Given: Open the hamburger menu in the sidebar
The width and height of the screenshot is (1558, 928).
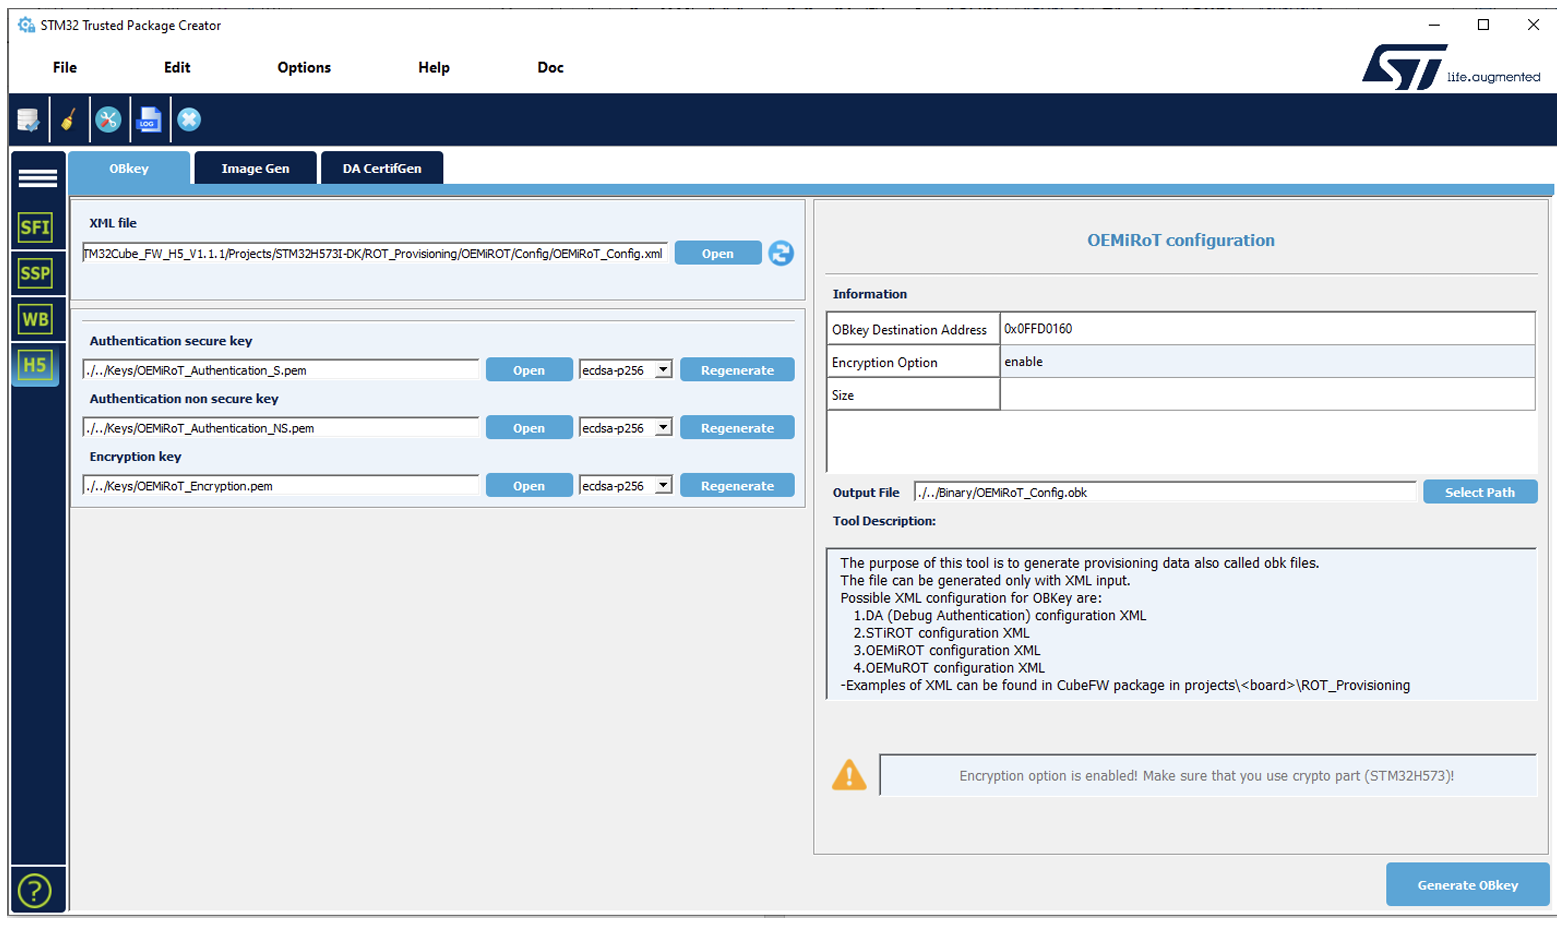Looking at the screenshot, I should (x=37, y=178).
